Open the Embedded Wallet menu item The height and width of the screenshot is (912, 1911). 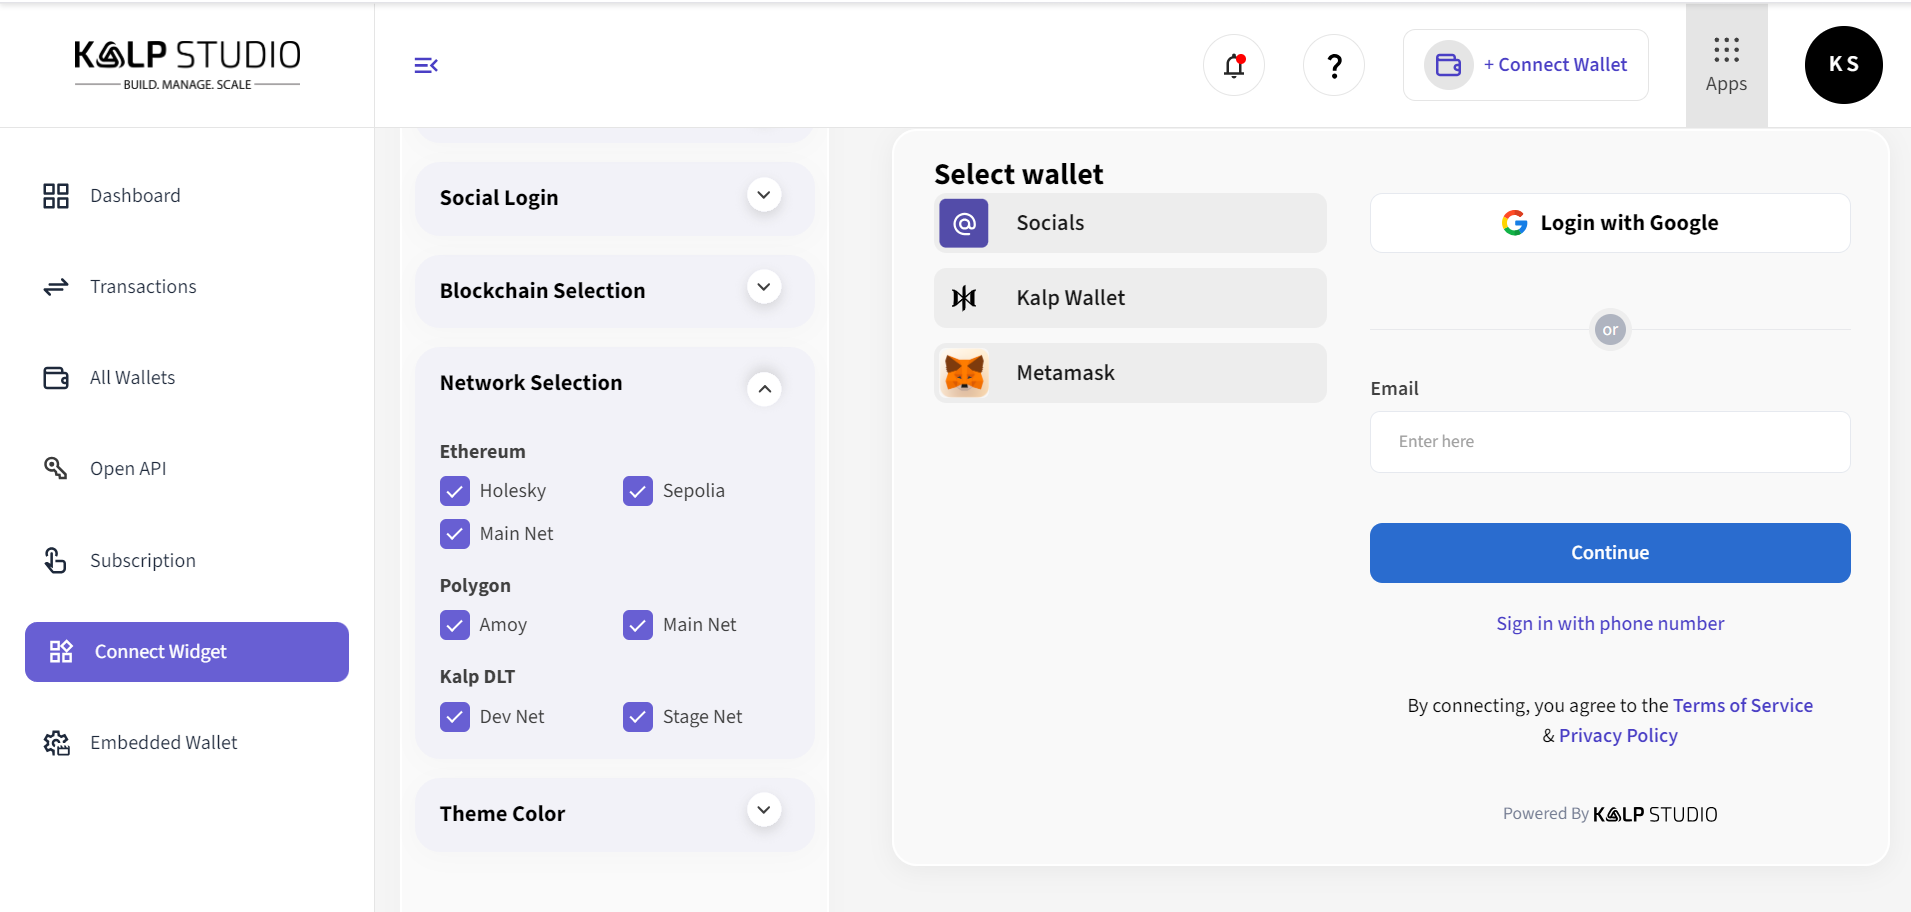163,743
